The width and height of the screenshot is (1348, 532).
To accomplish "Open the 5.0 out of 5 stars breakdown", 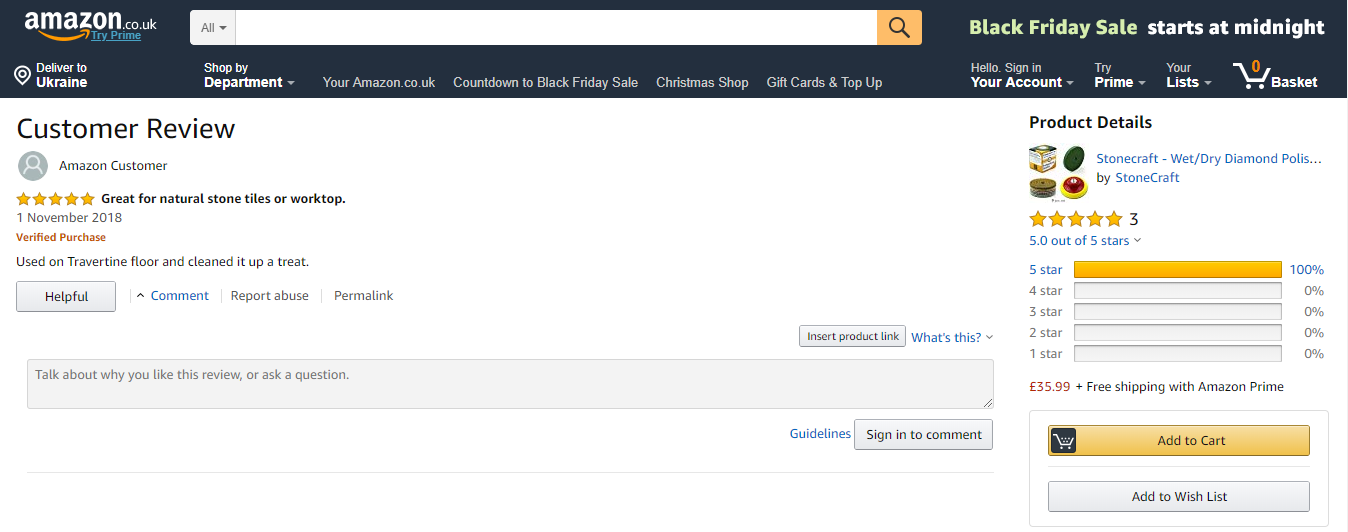I will [x=1085, y=241].
